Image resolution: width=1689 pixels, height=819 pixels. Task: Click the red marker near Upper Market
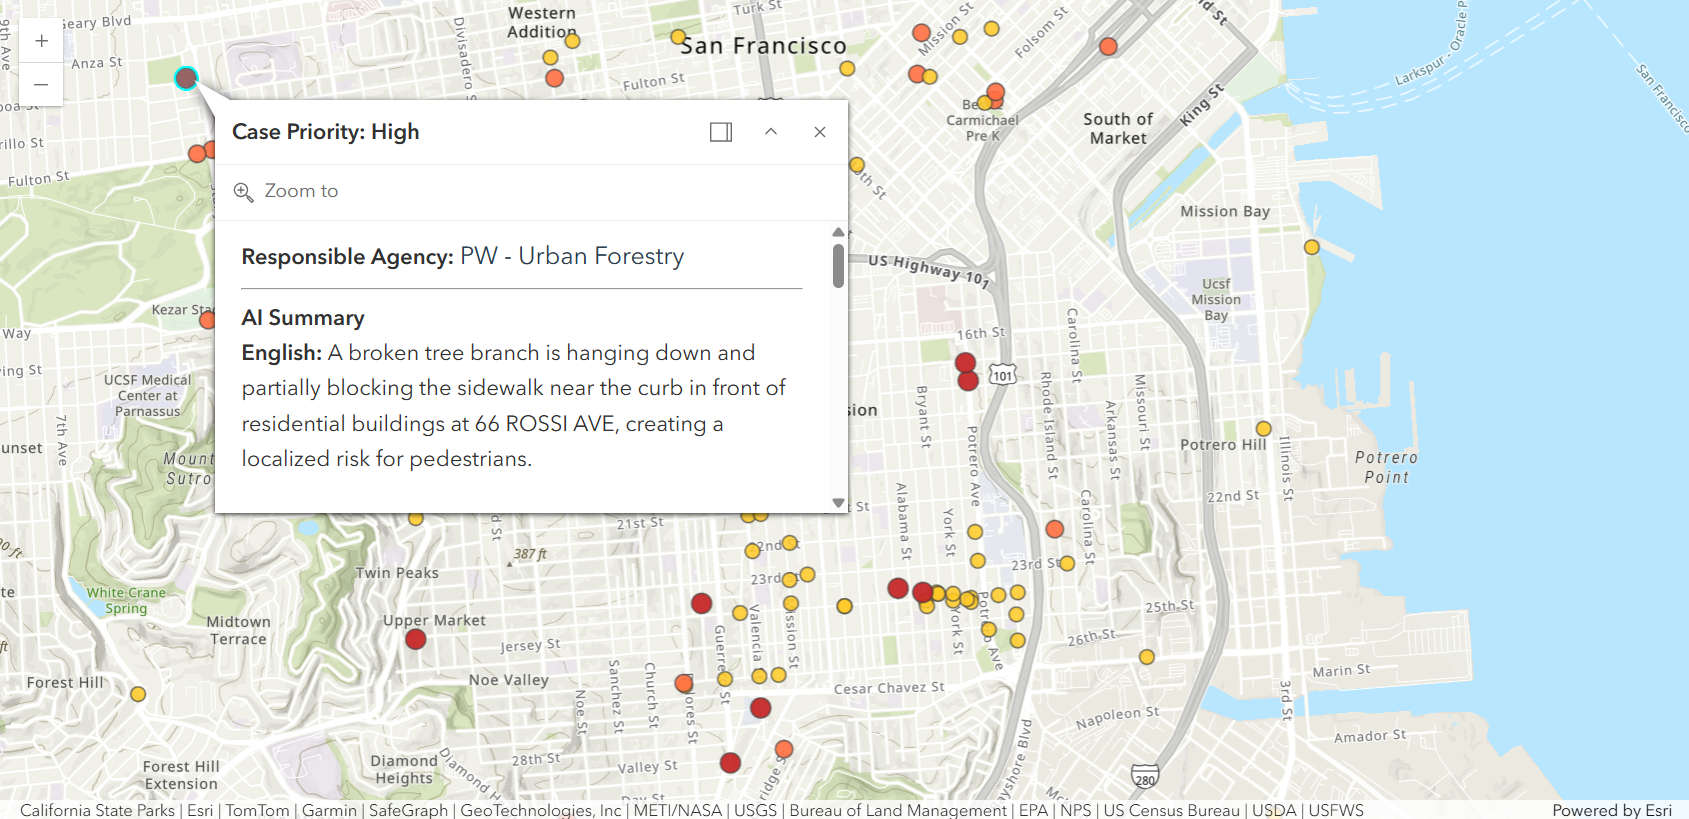pos(416,639)
